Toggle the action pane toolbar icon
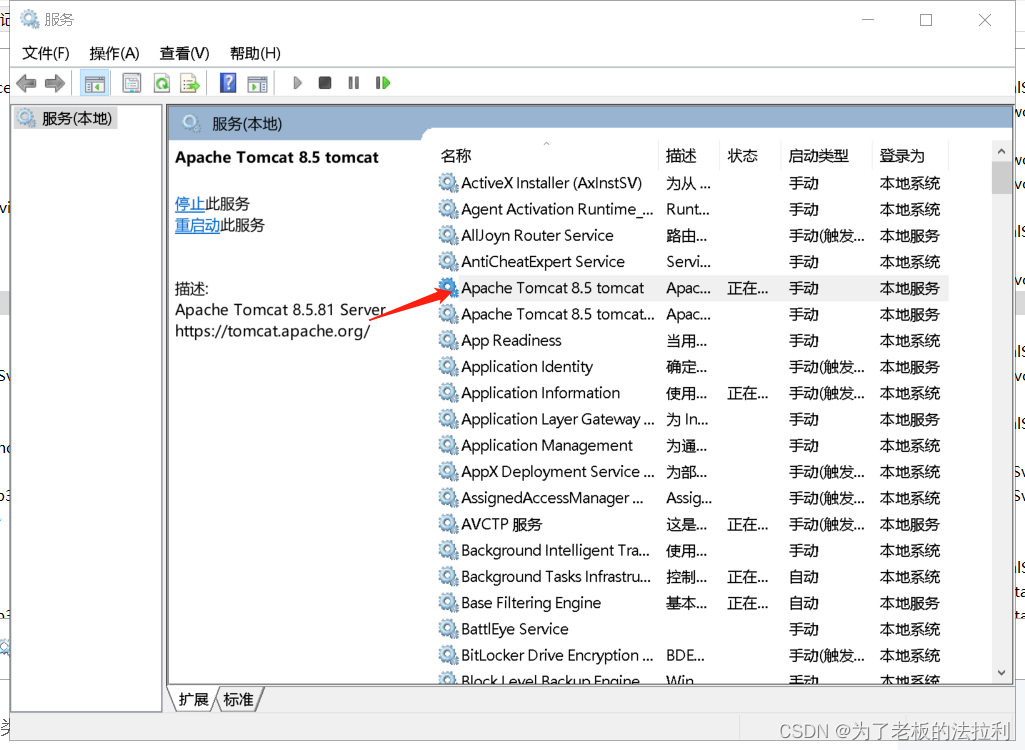The height and width of the screenshot is (750, 1025). coord(257,83)
